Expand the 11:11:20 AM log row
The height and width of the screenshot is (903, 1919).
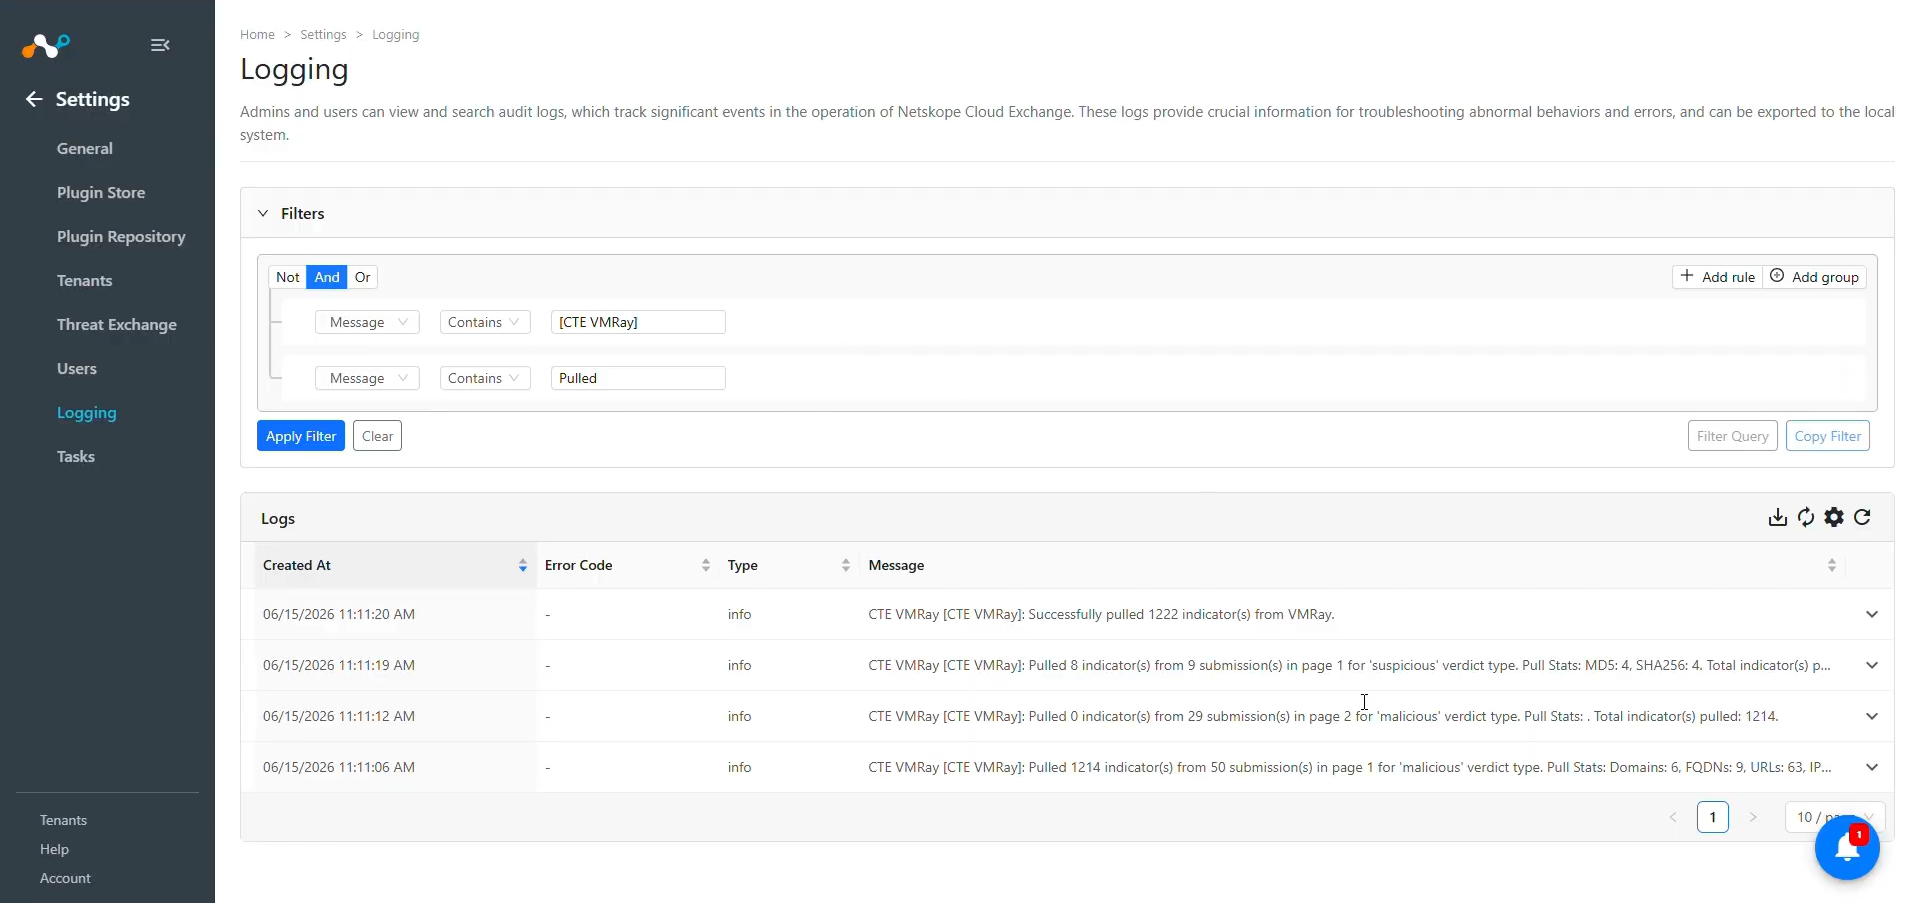click(1872, 614)
